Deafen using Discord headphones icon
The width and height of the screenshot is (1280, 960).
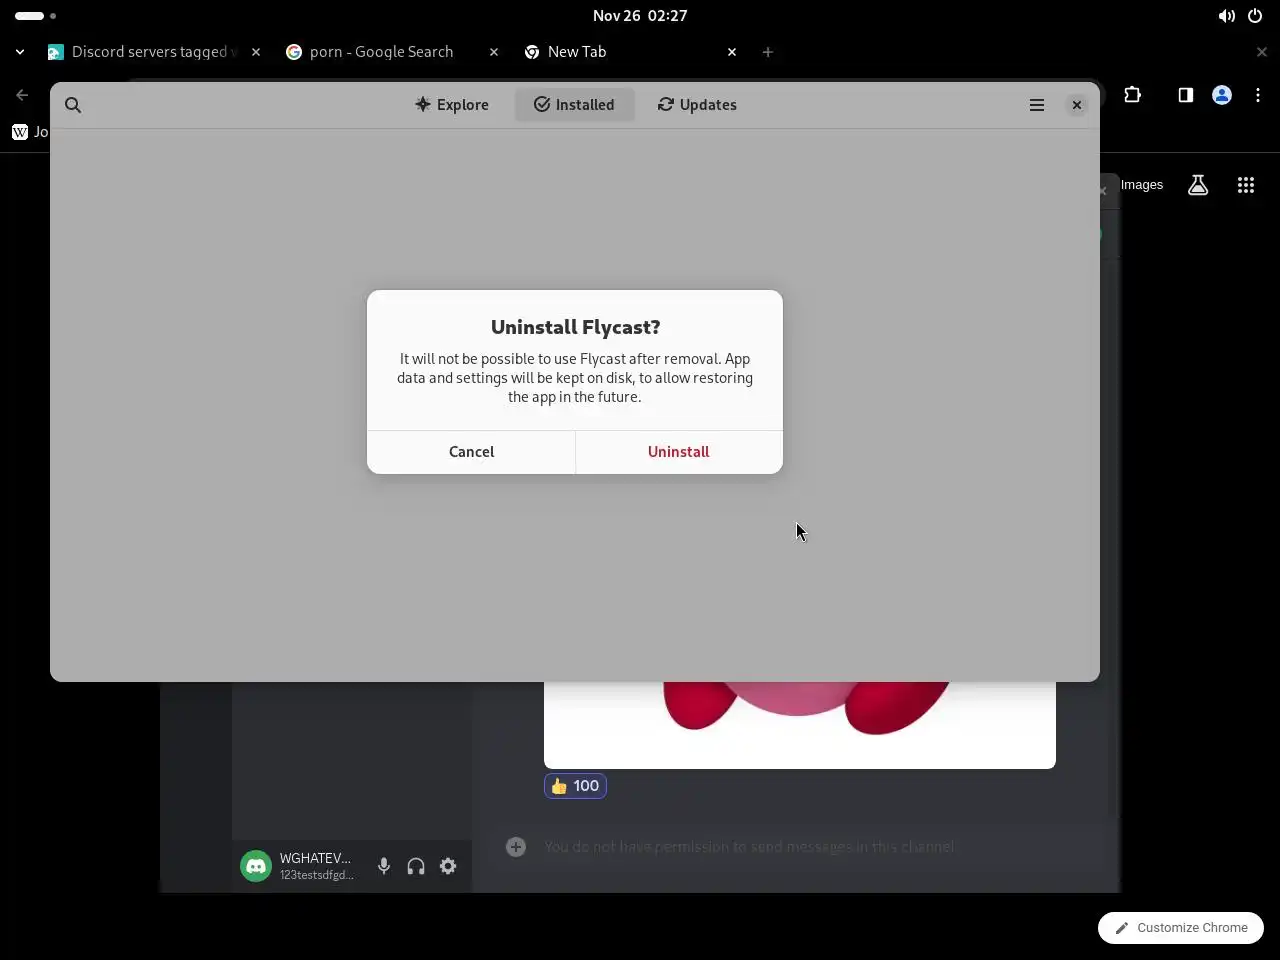point(416,866)
